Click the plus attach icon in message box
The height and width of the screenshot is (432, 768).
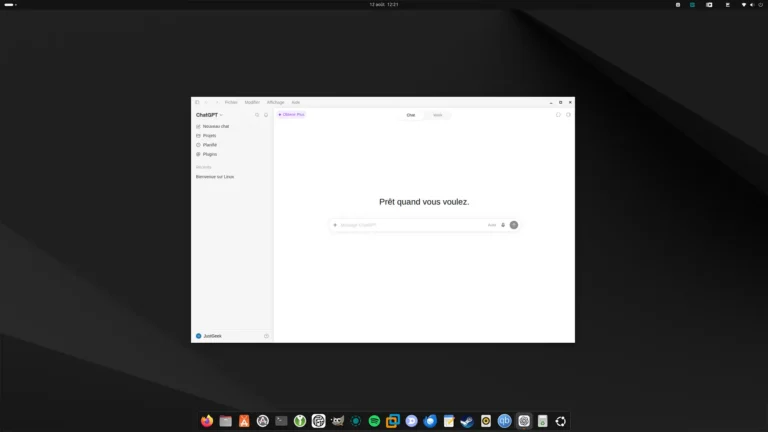tap(335, 225)
